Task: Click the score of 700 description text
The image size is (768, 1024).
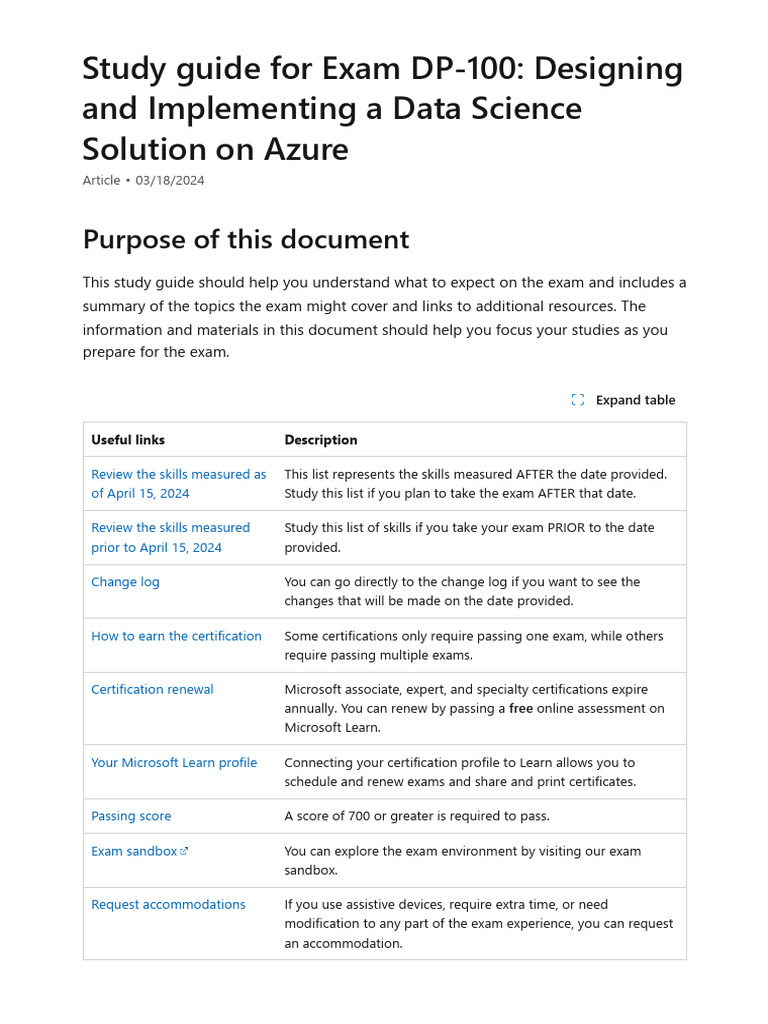Action: (416, 816)
